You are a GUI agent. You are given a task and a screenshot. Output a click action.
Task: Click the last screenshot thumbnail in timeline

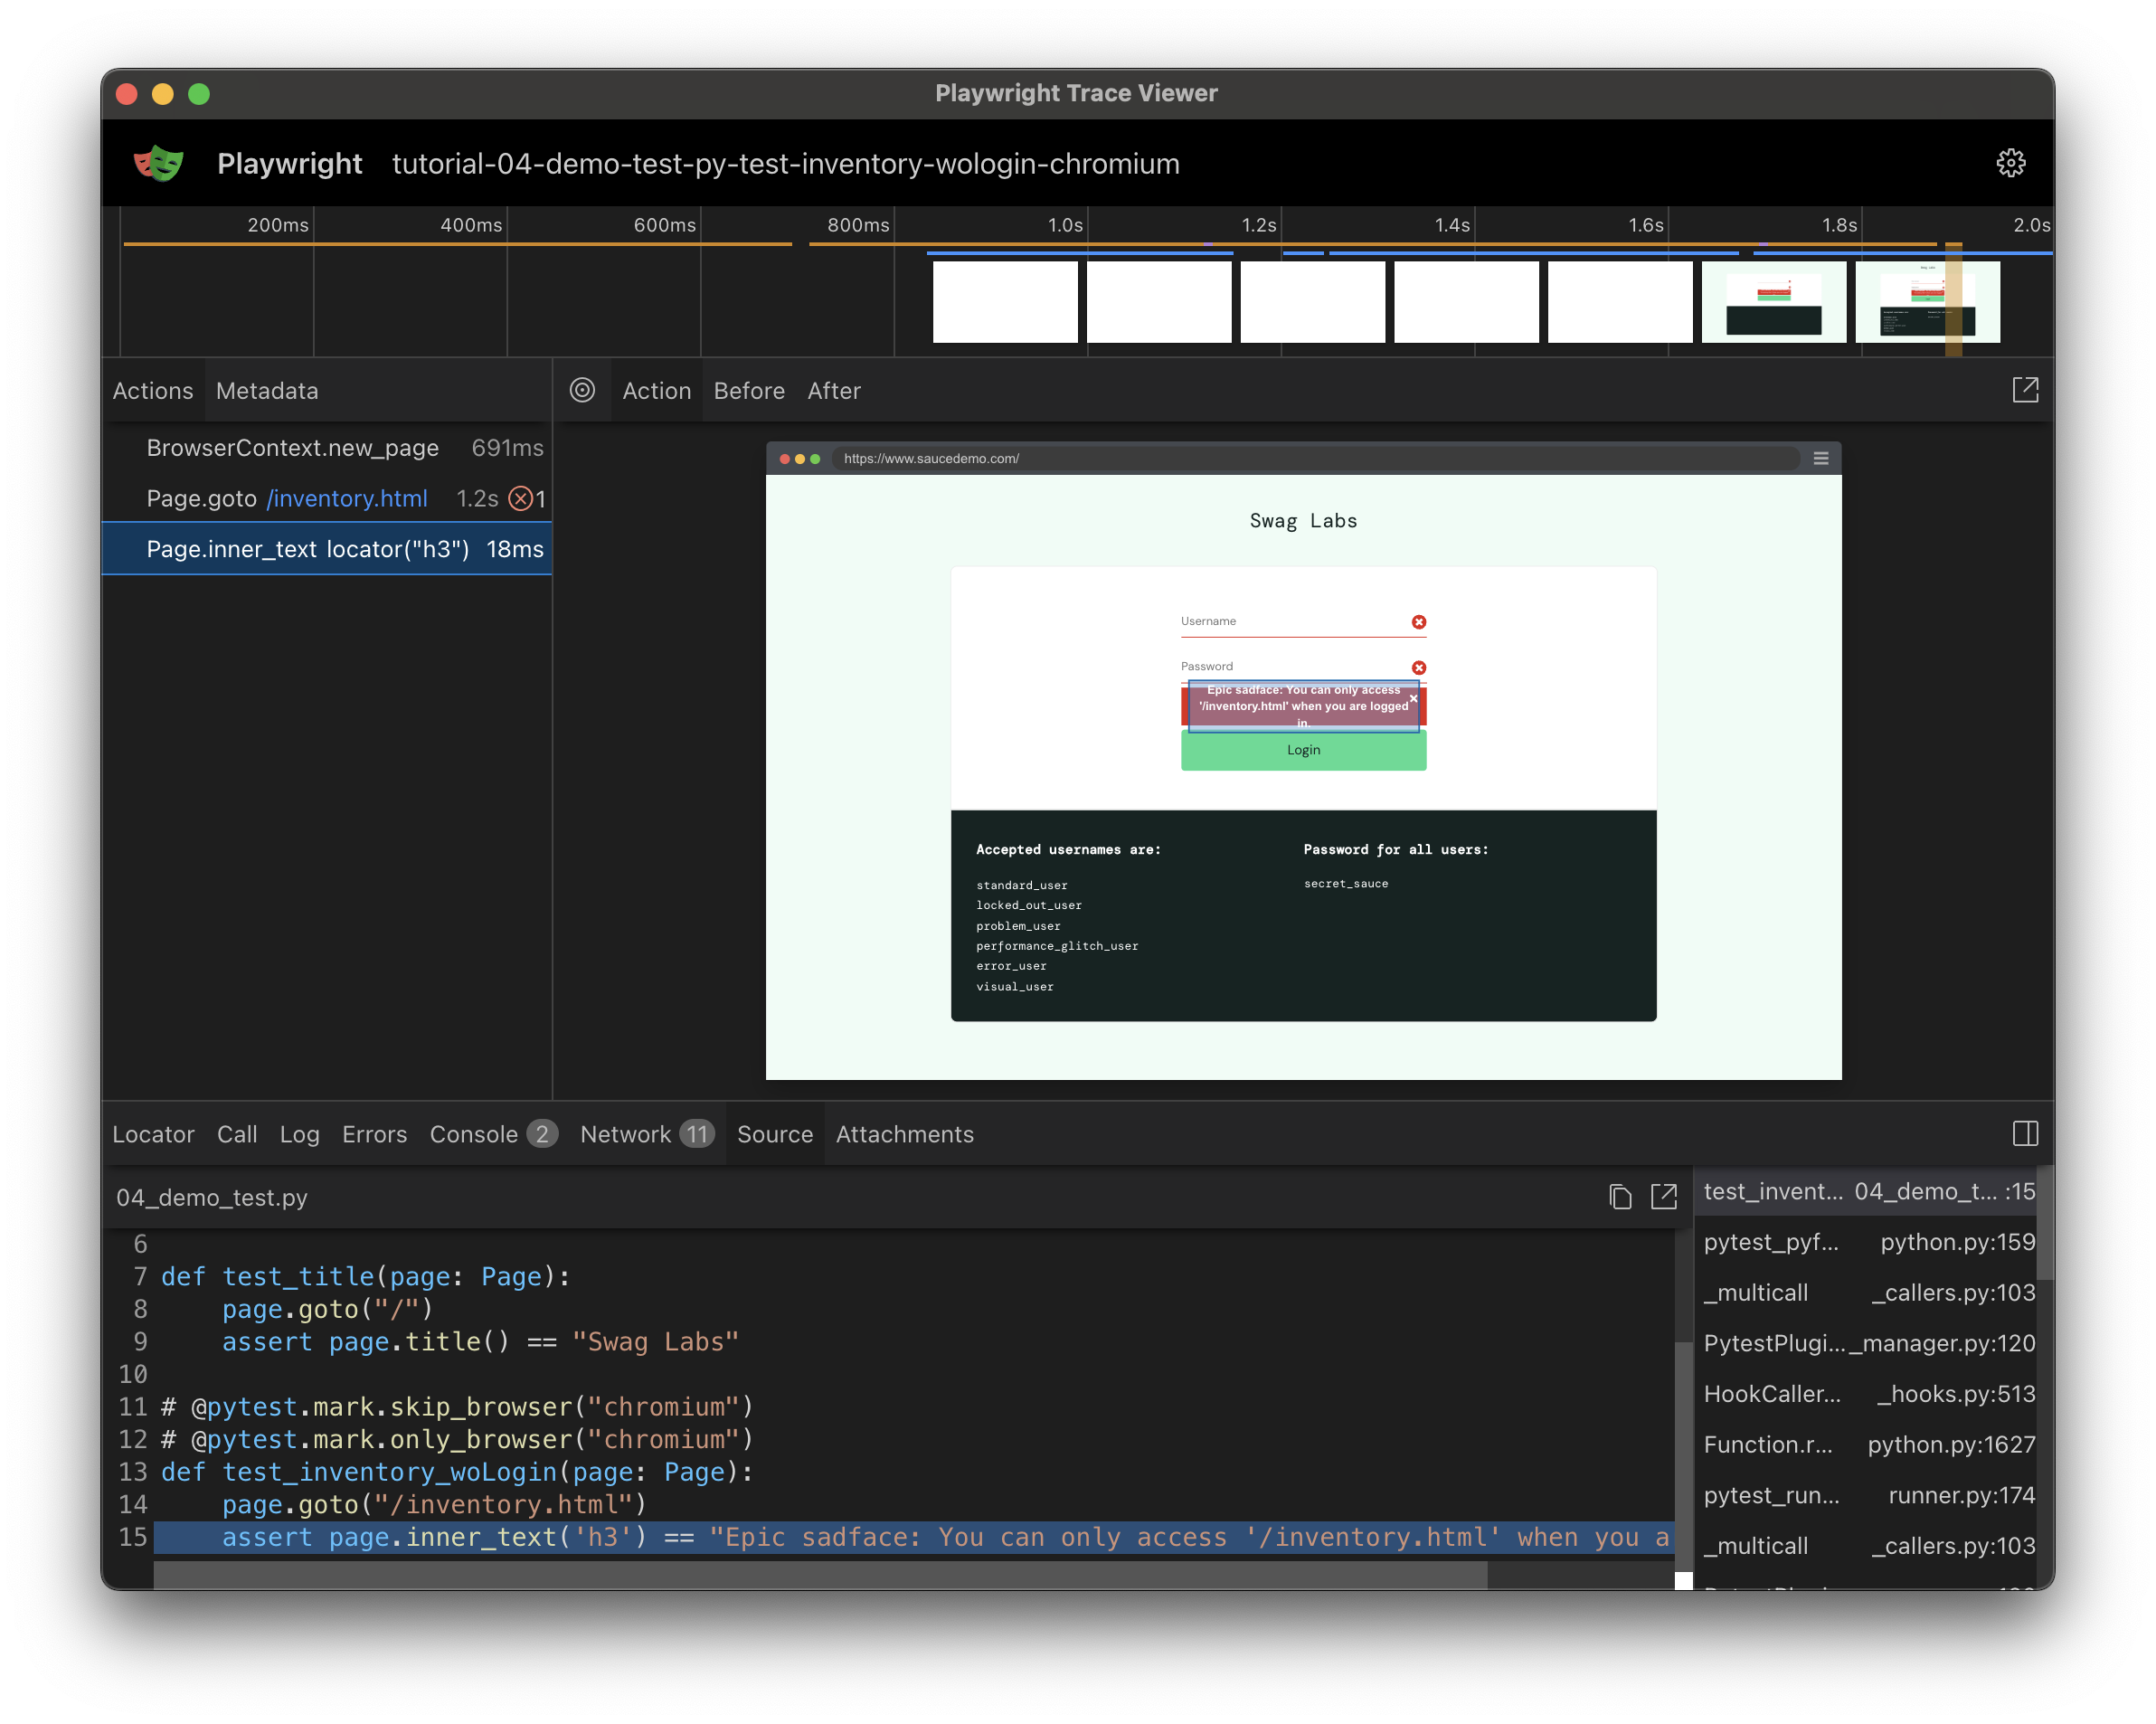(x=1927, y=302)
